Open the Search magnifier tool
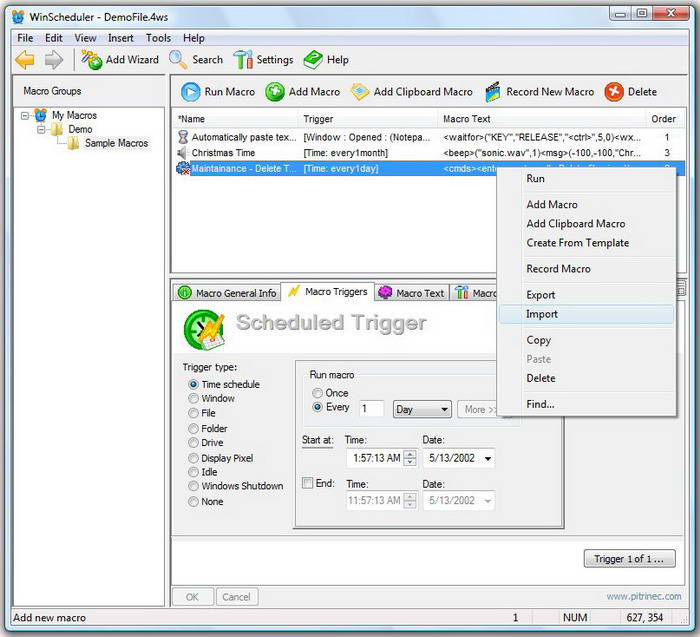700x637 pixels. click(x=196, y=59)
